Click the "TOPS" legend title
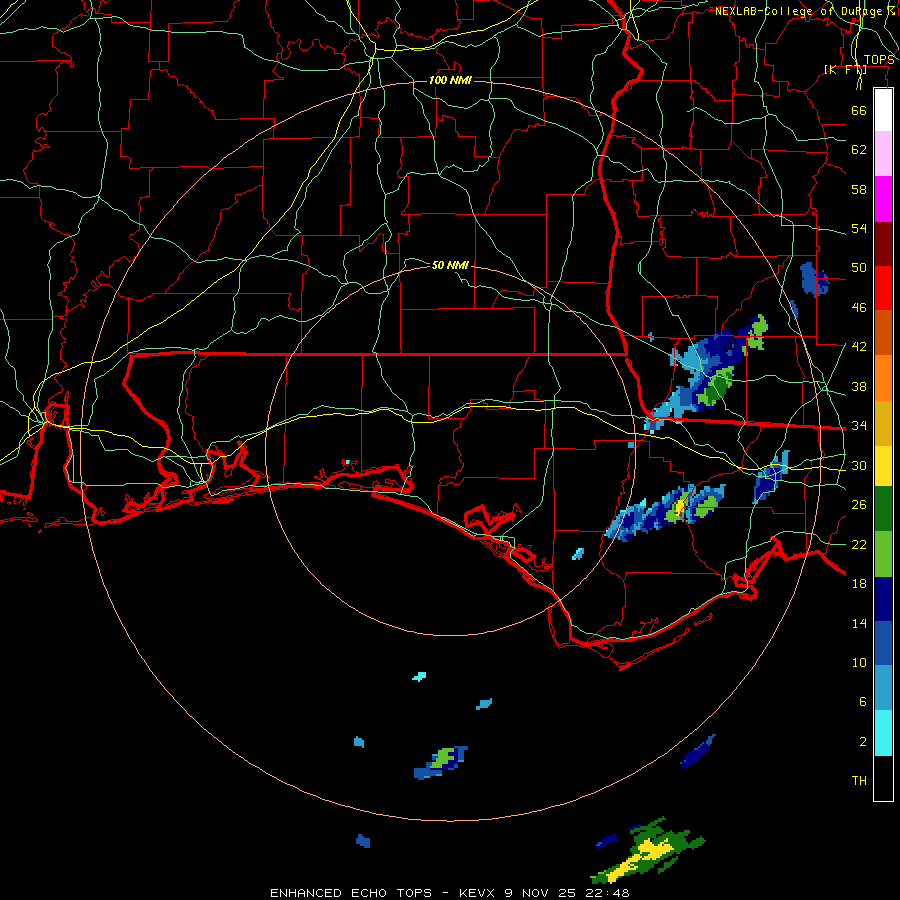900x900 pixels. (879, 60)
